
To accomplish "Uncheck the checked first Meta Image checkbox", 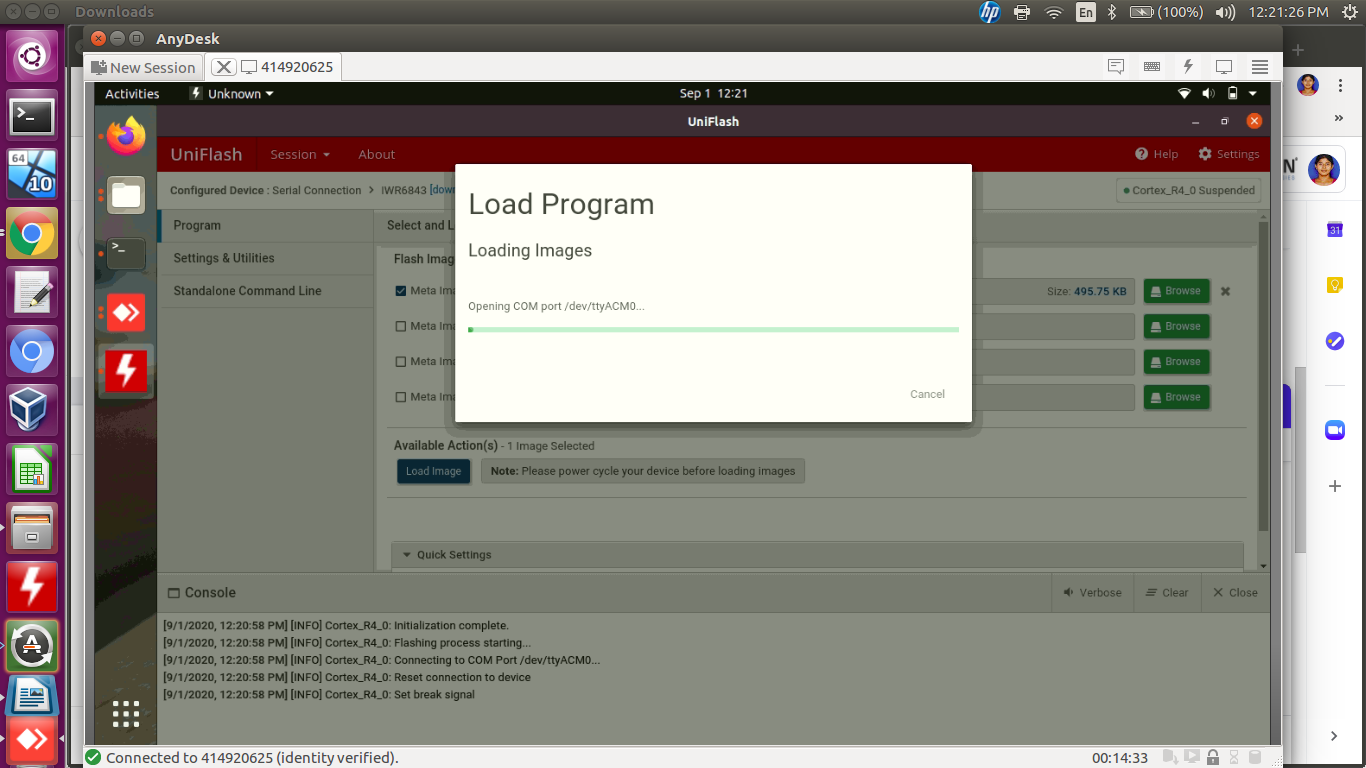I will point(401,291).
